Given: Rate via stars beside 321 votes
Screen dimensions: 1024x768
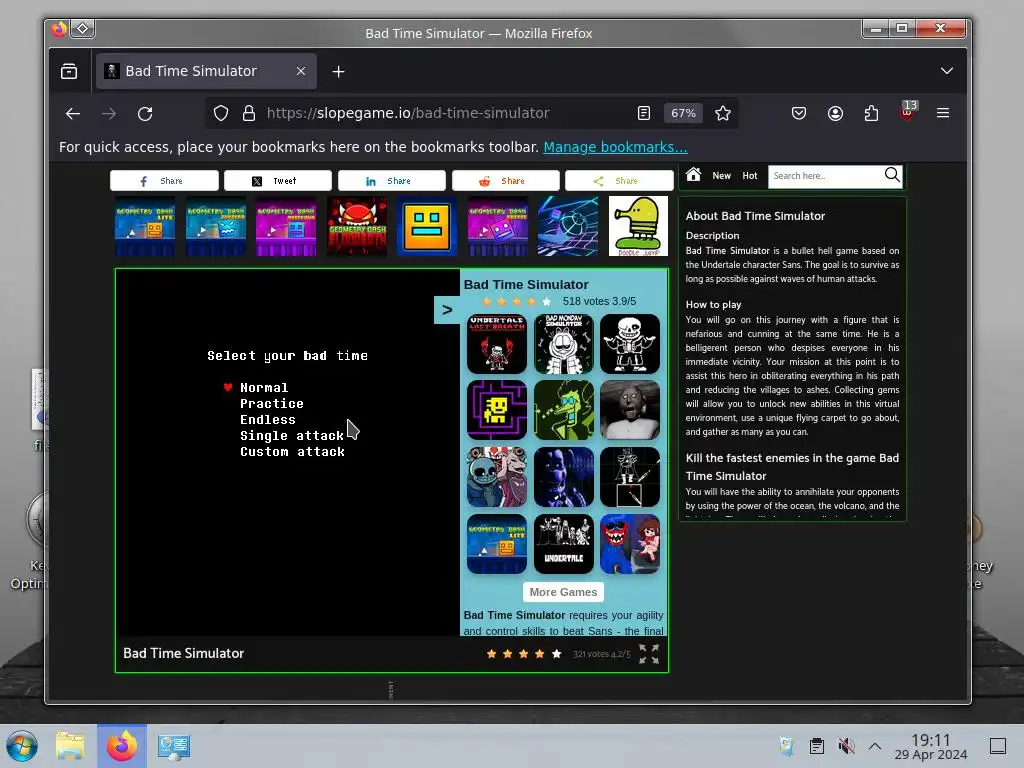Looking at the screenshot, I should pyautogui.click(x=524, y=654).
